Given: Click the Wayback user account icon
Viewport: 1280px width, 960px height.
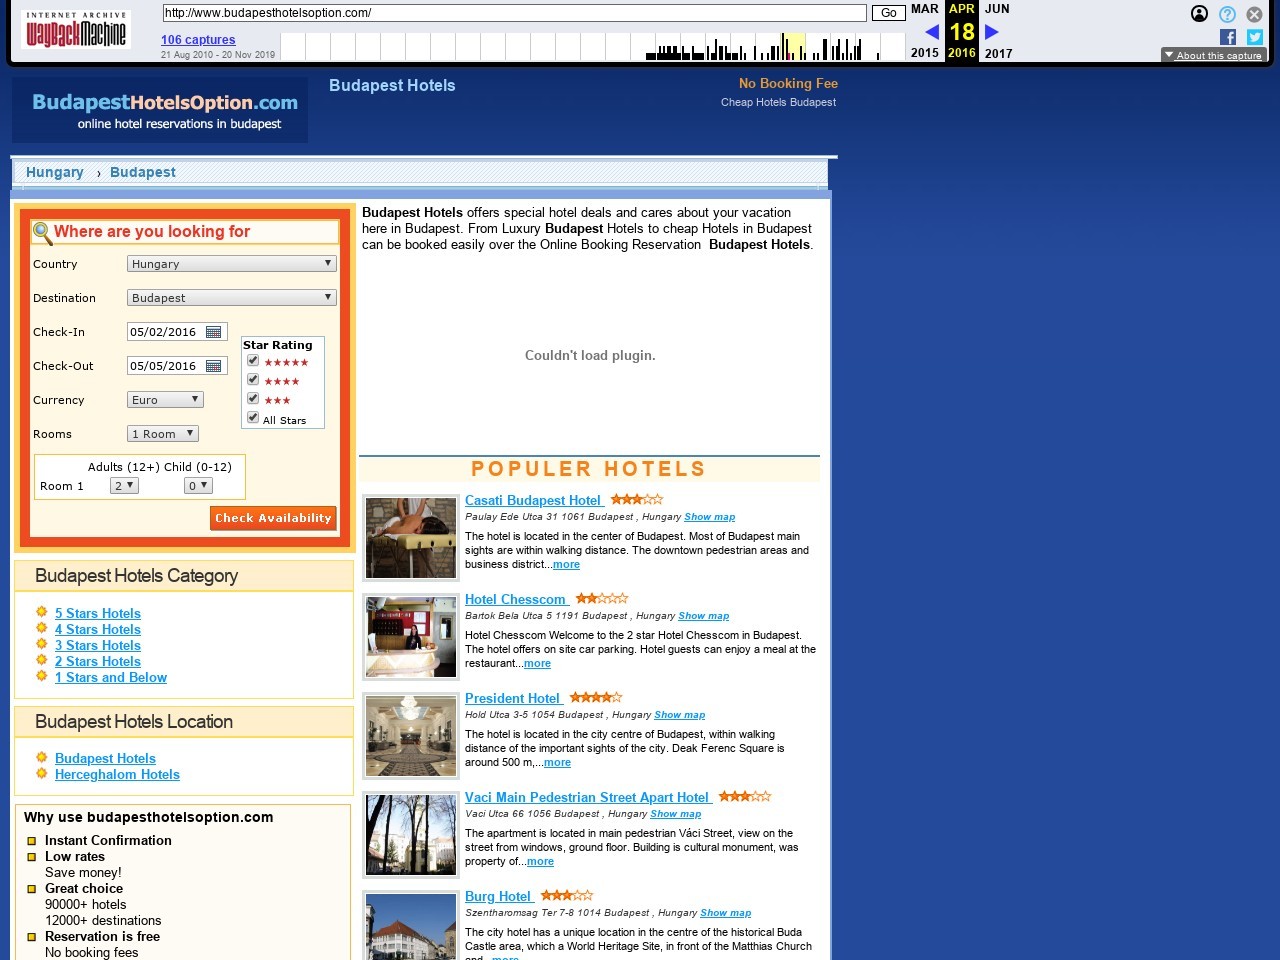Looking at the screenshot, I should 1200,14.
